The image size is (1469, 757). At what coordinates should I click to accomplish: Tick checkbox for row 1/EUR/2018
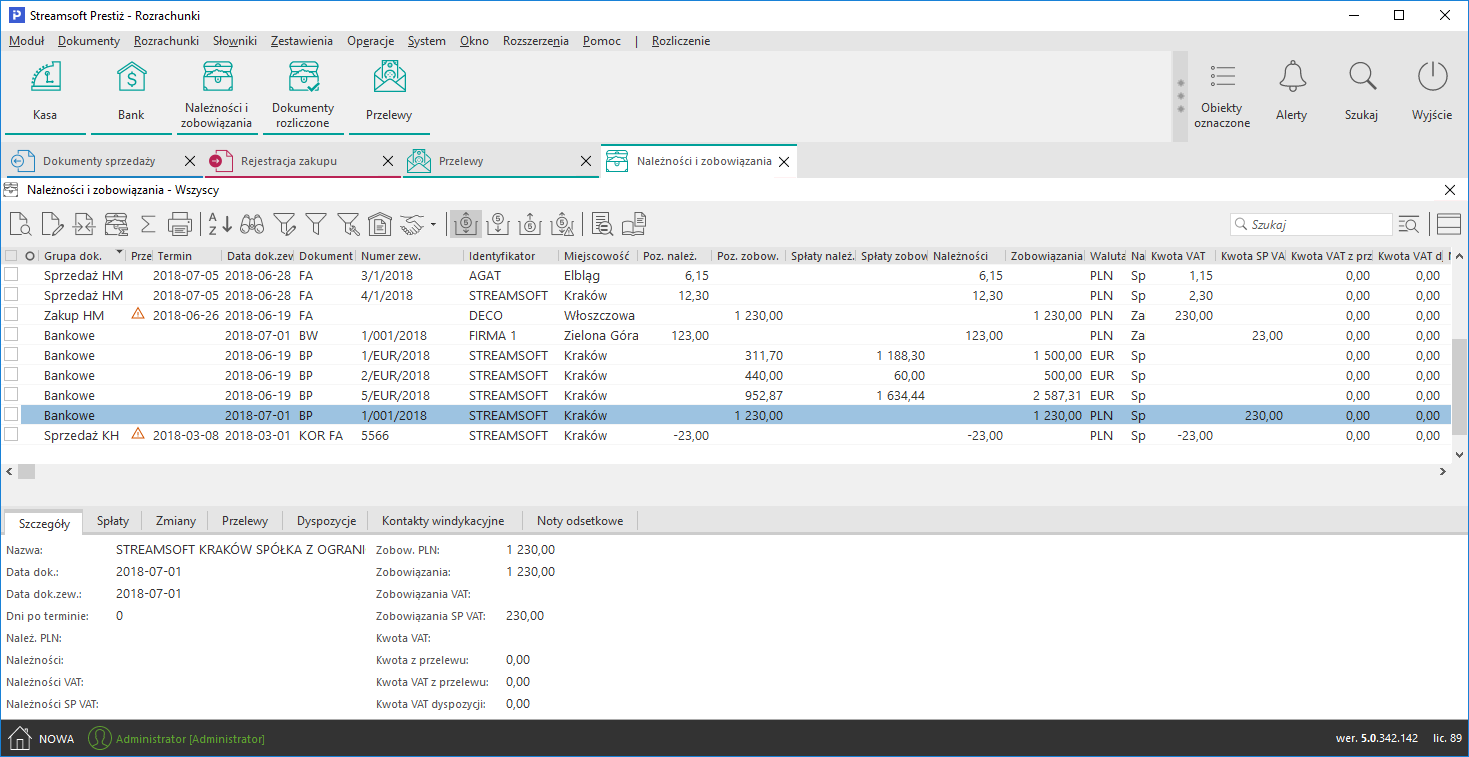point(11,355)
